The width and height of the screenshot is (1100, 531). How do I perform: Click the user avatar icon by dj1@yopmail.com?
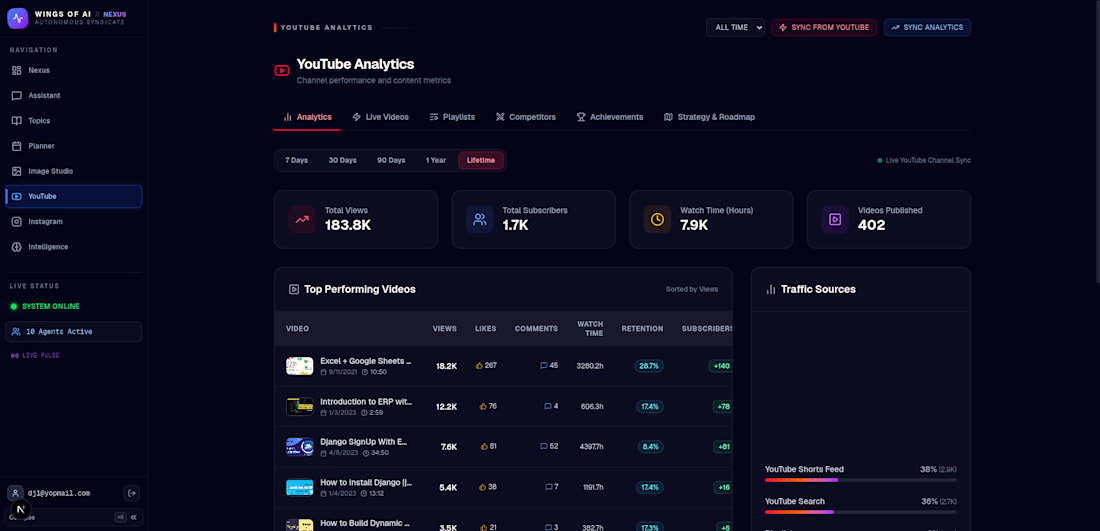pyautogui.click(x=15, y=493)
